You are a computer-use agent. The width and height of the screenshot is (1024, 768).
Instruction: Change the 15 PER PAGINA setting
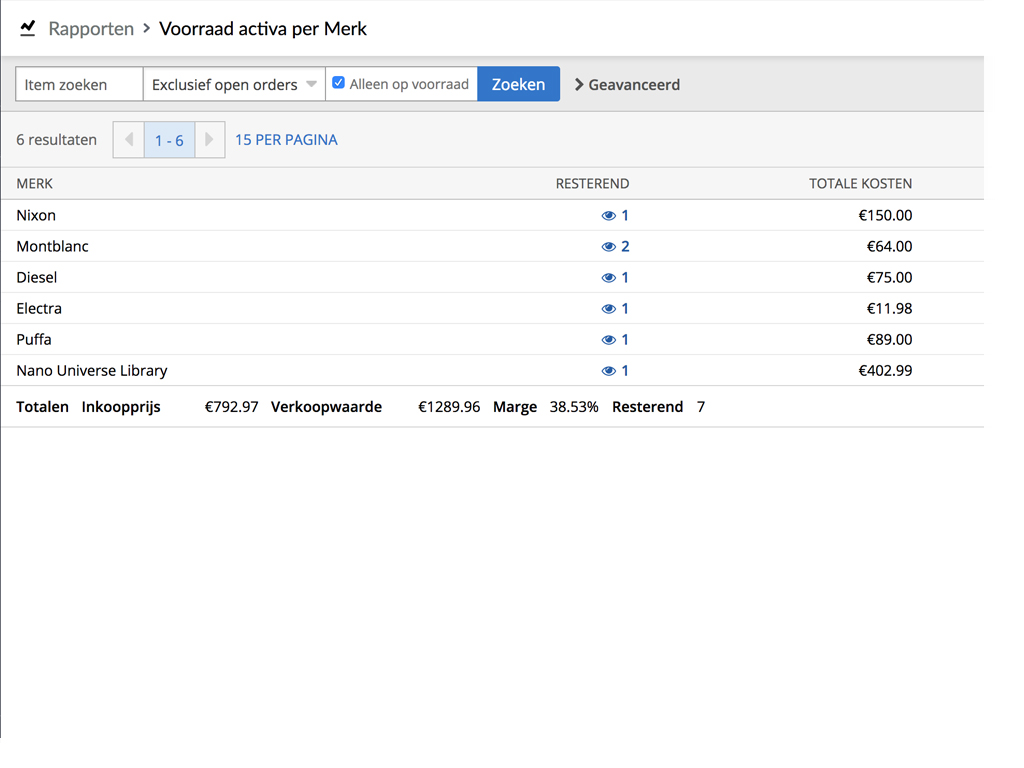286,140
